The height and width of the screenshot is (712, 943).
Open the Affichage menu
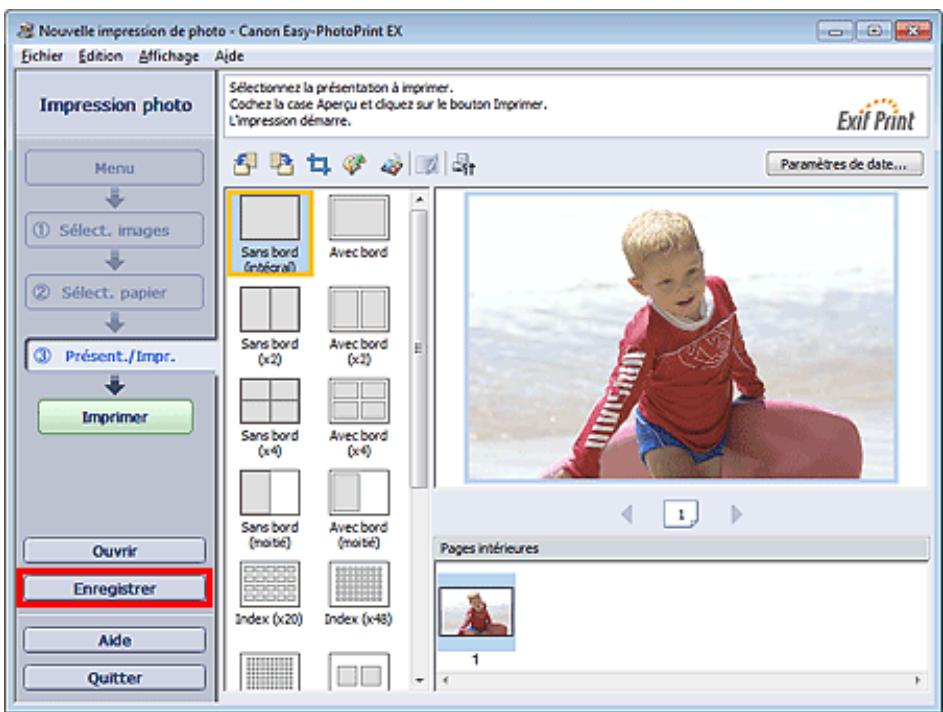click(x=168, y=56)
